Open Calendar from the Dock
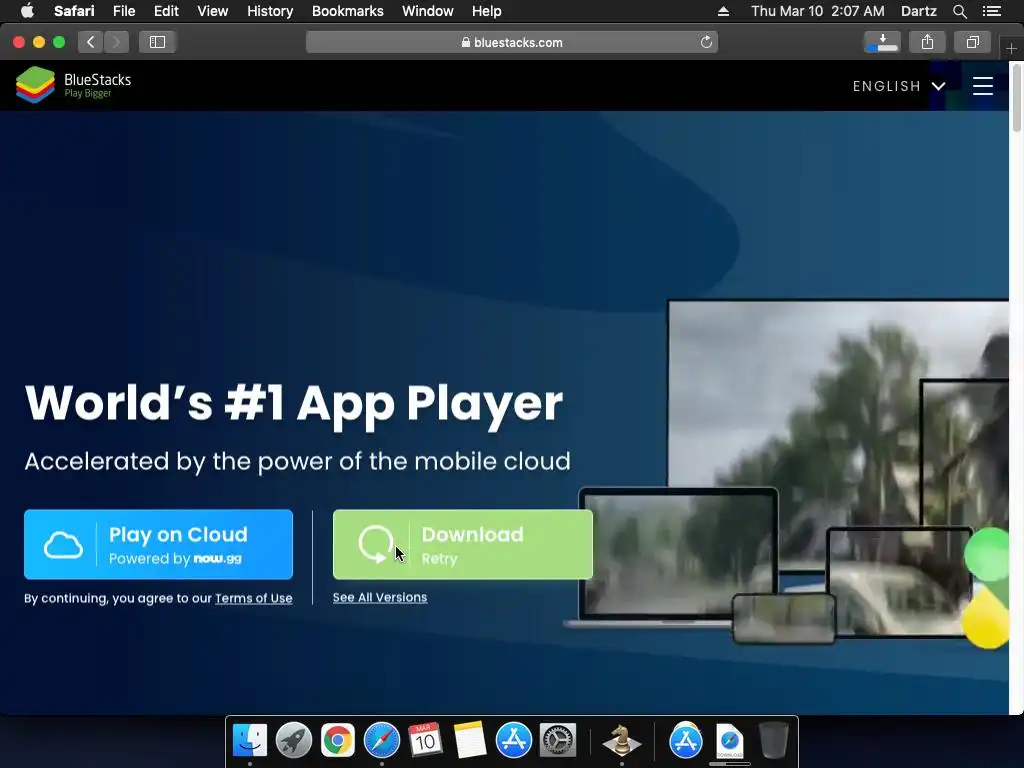Screen dimensions: 1024x768 click(x=425, y=740)
